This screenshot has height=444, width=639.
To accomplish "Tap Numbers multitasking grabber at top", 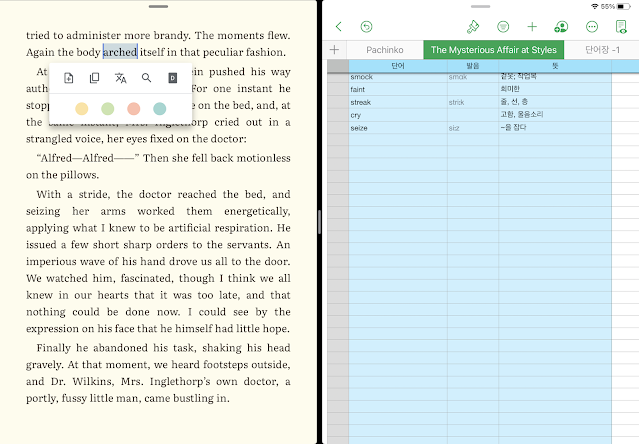I will (x=480, y=7).
